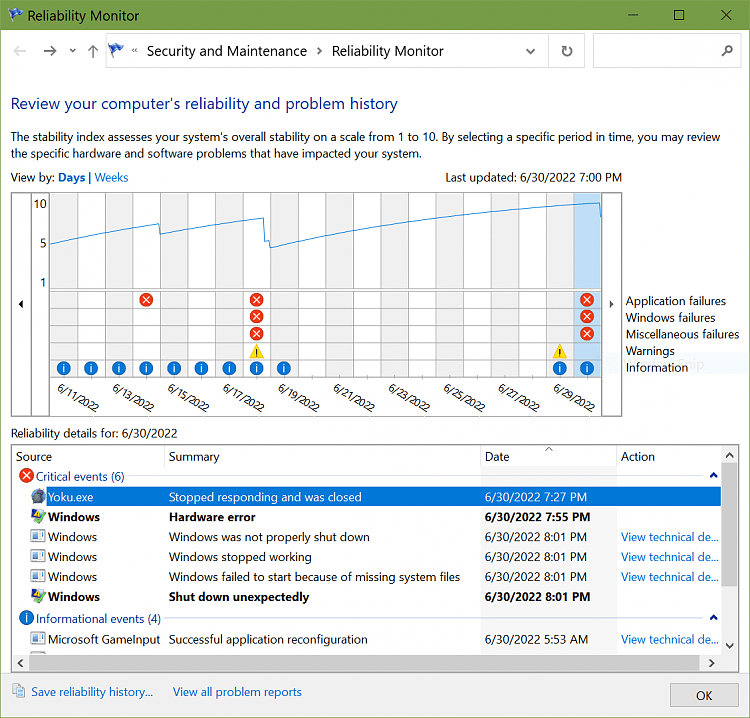Select information icon for 6/15/2022
Viewport: 750px width, 718px height.
[174, 368]
